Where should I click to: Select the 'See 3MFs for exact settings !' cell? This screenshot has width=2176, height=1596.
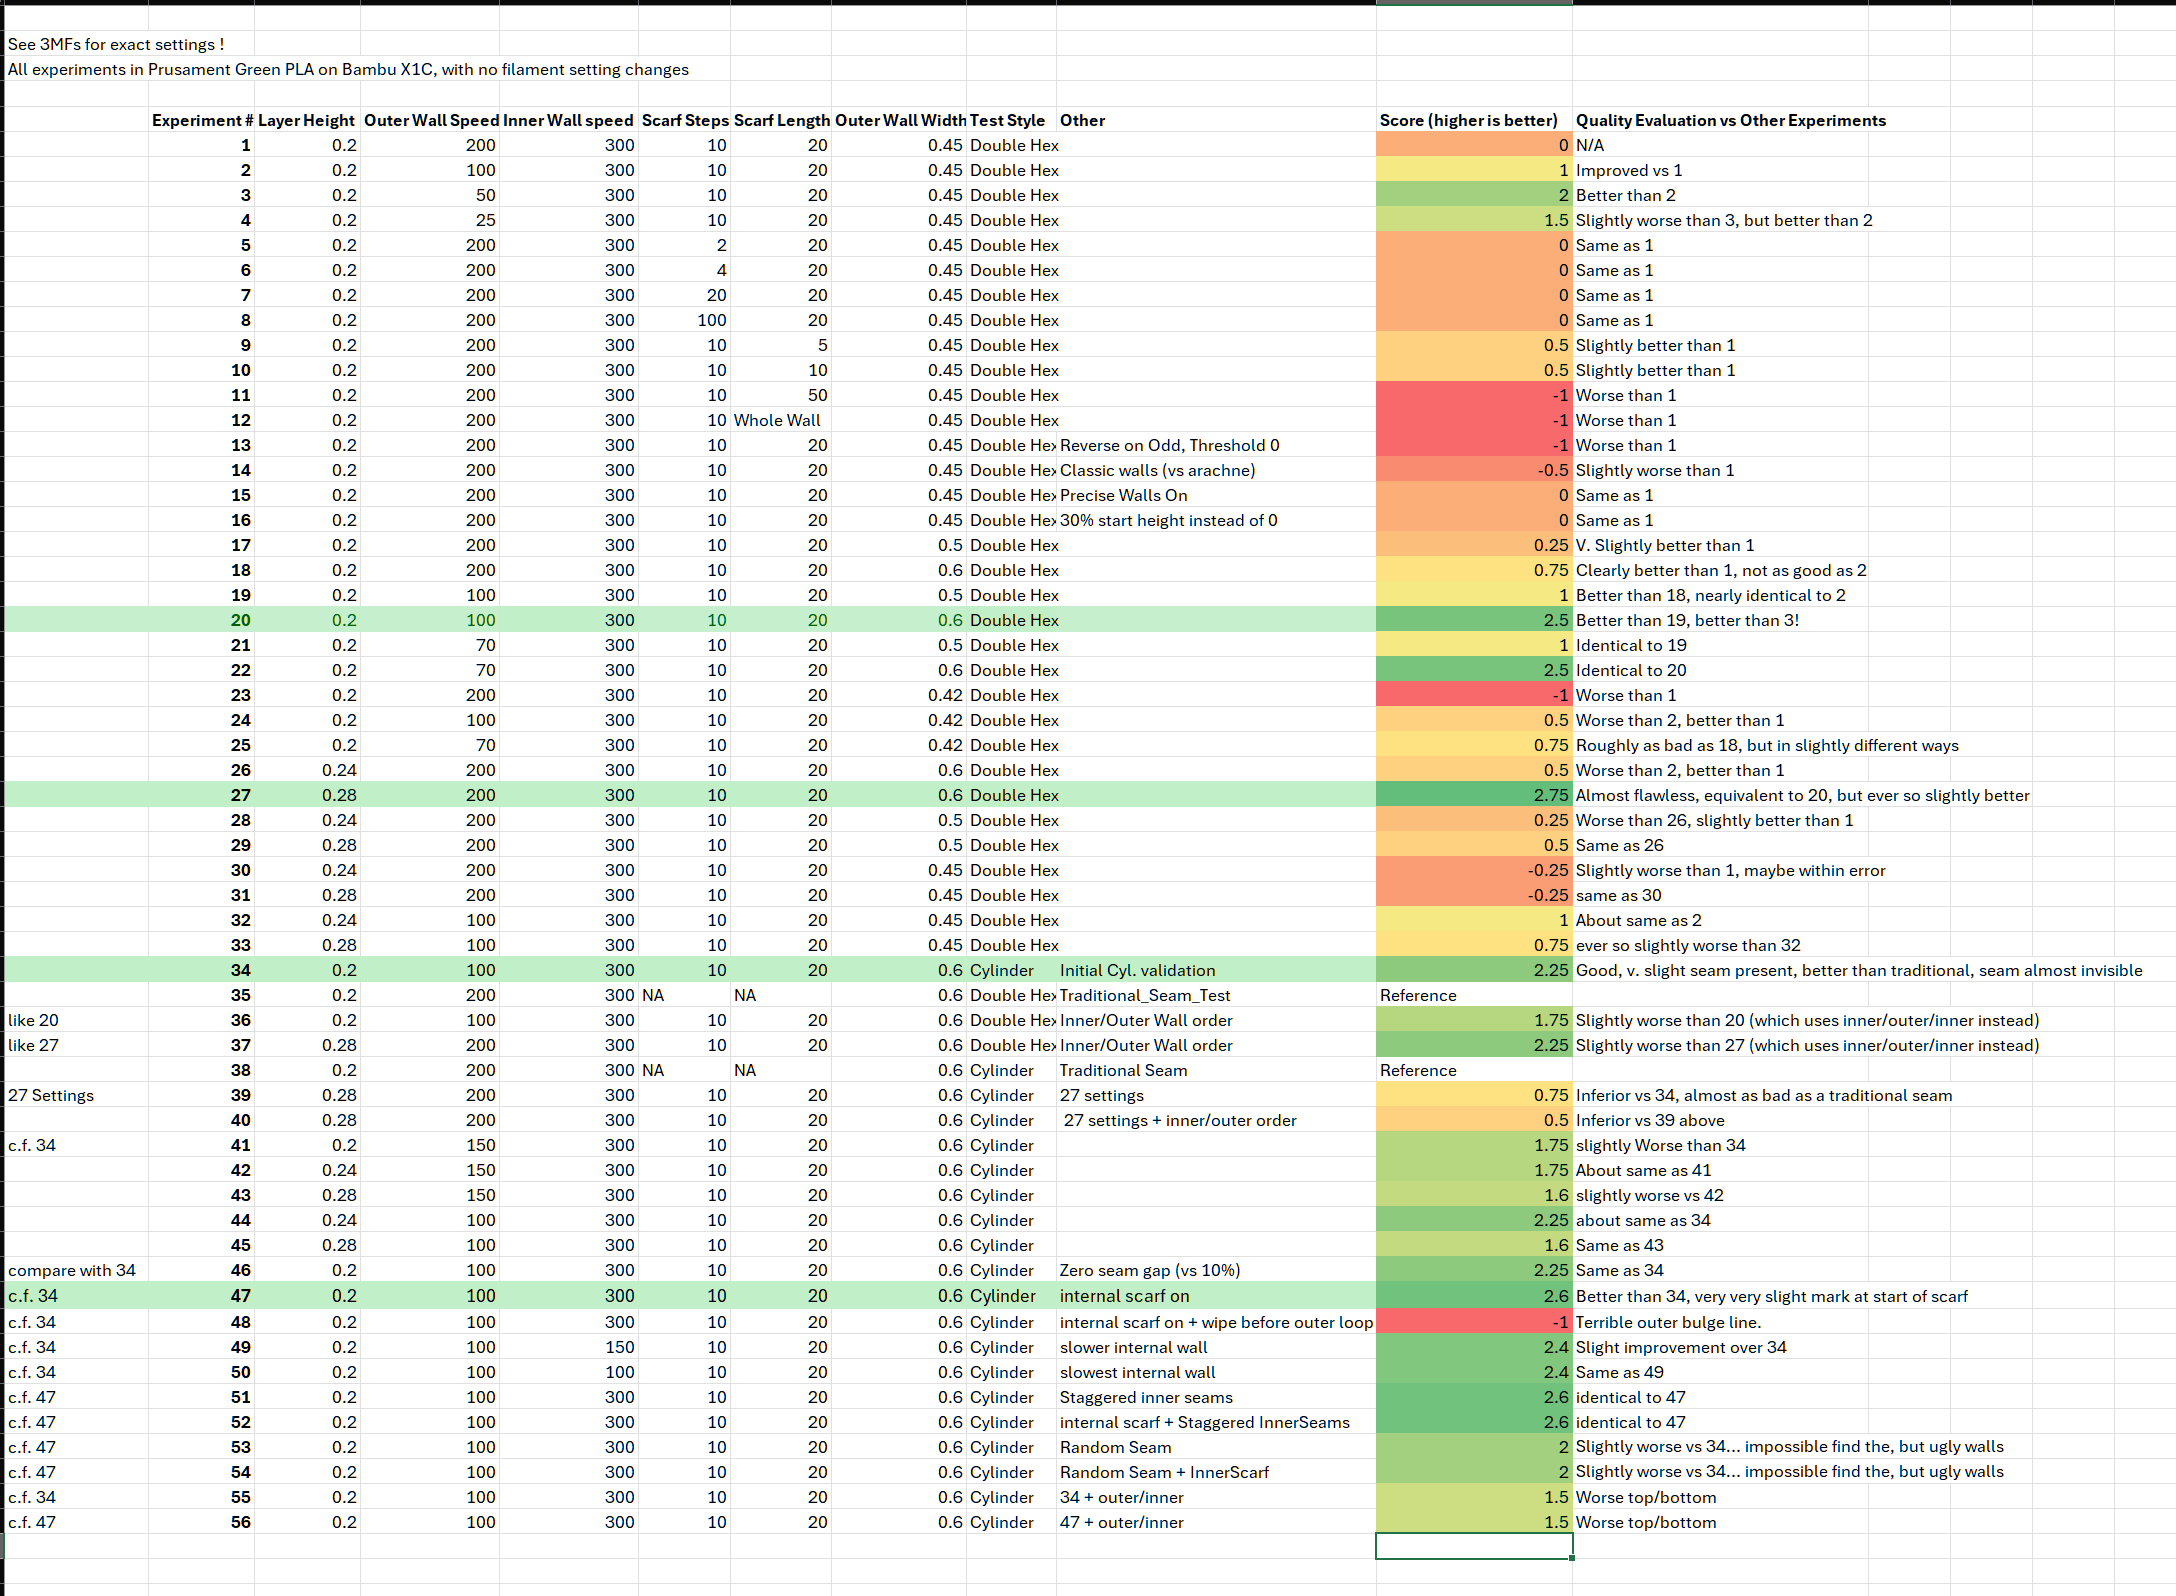coord(116,44)
